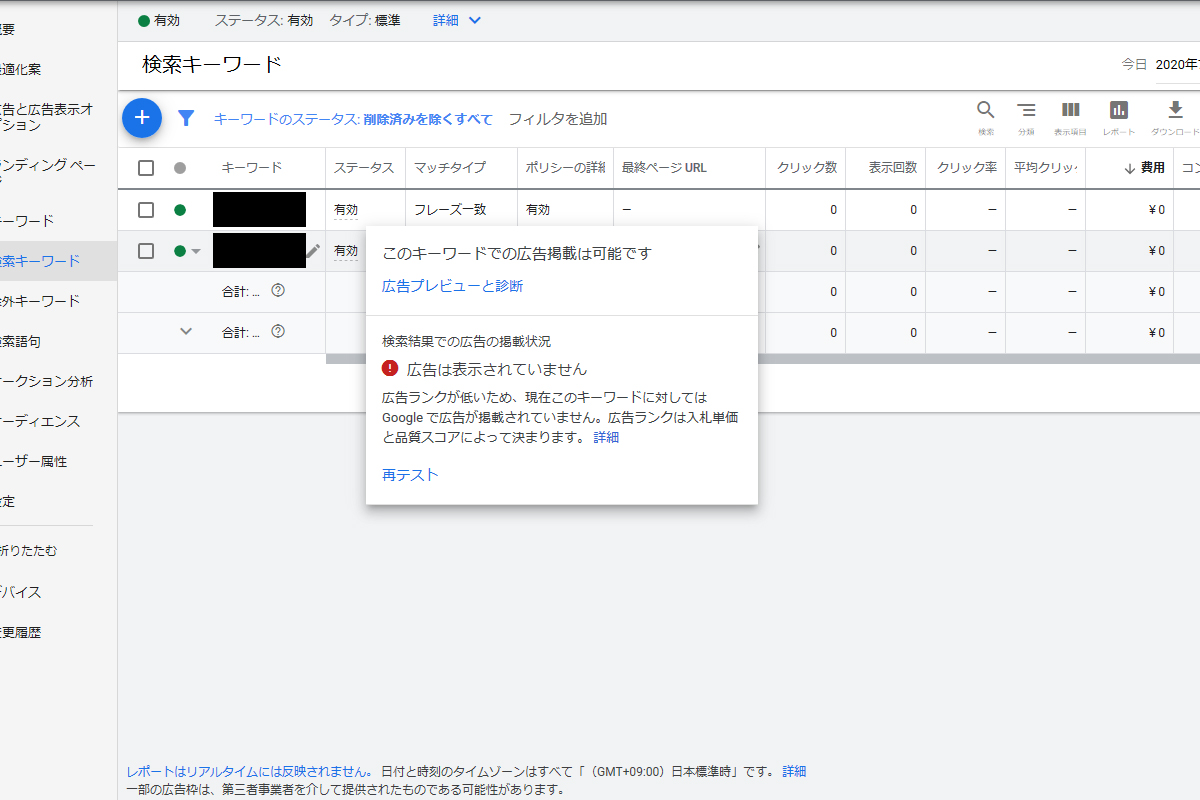Image resolution: width=1200 pixels, height=800 pixels.
Task: Open オーディエンス sidebar item
Action: pyautogui.click(x=40, y=421)
